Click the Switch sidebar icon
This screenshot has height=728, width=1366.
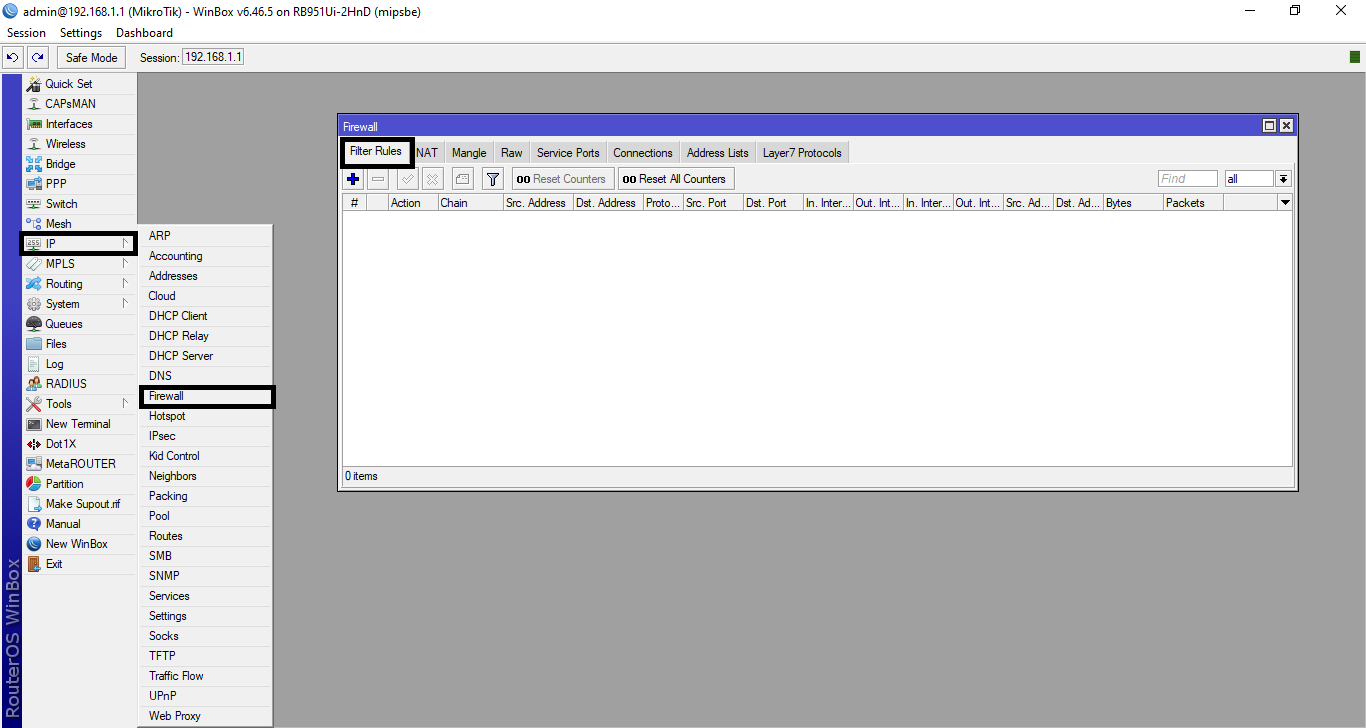pyautogui.click(x=34, y=204)
